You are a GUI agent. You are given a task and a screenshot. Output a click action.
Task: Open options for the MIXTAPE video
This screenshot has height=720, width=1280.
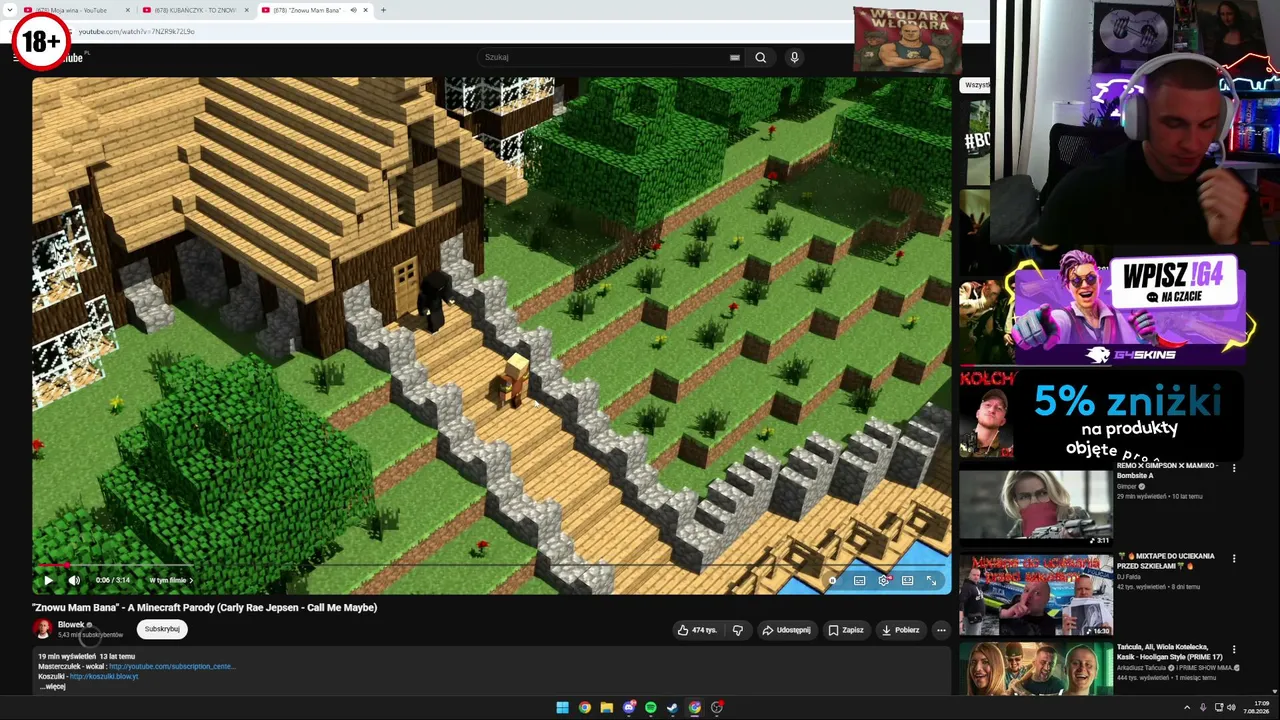point(1234,558)
